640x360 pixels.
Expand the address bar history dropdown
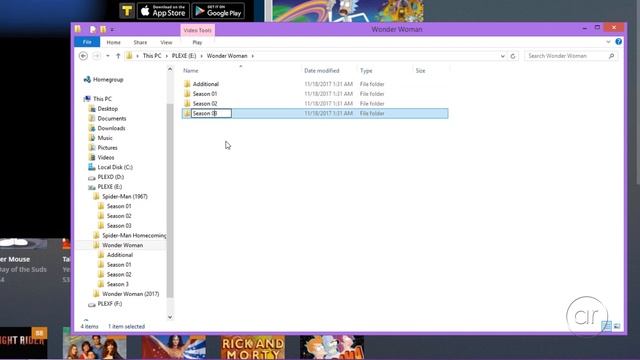coord(502,56)
